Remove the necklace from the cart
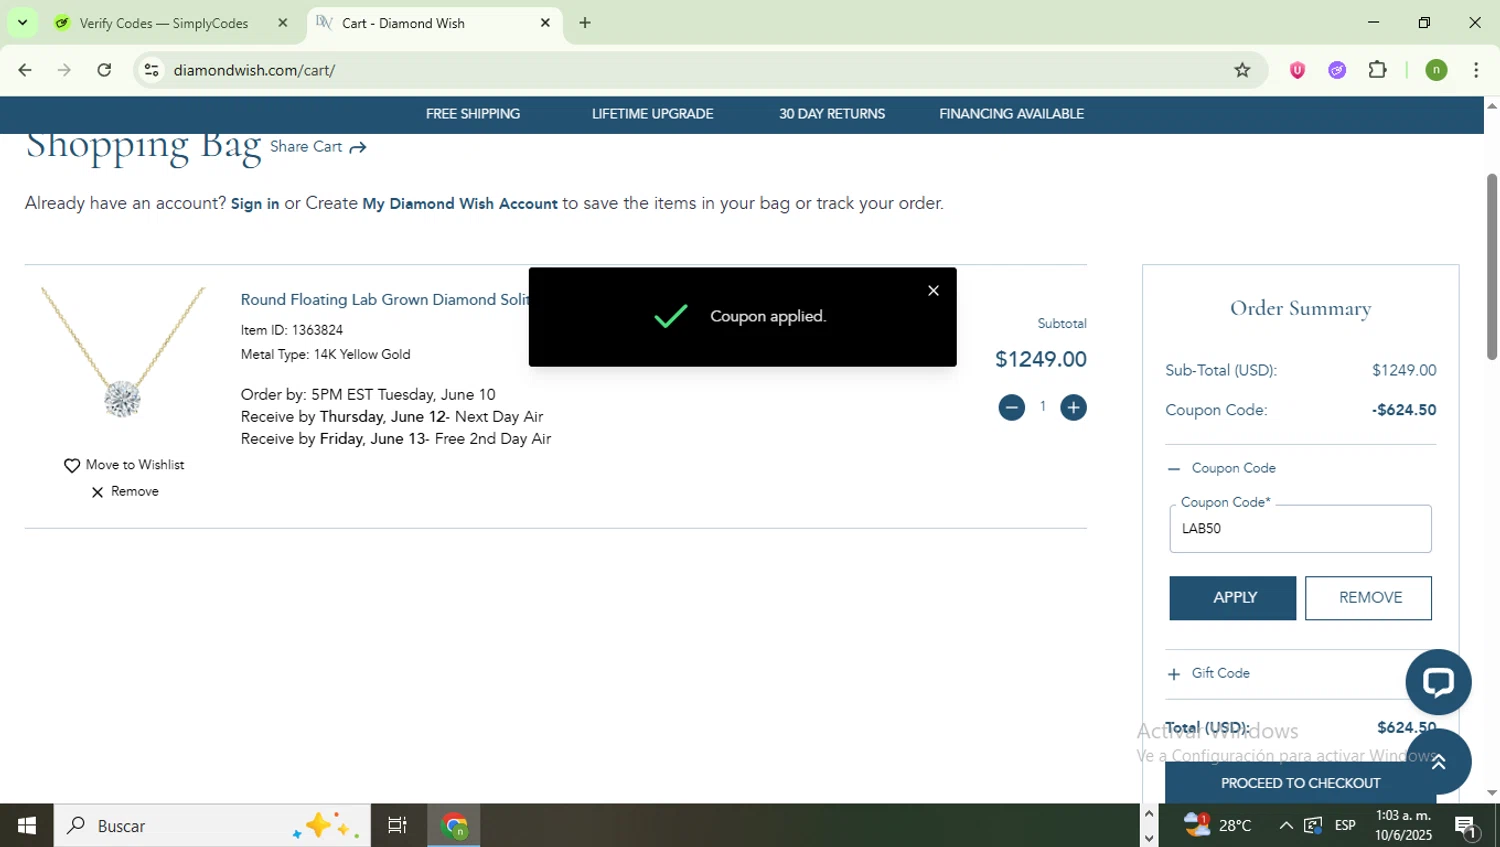Viewport: 1500px width, 847px height. pos(125,492)
